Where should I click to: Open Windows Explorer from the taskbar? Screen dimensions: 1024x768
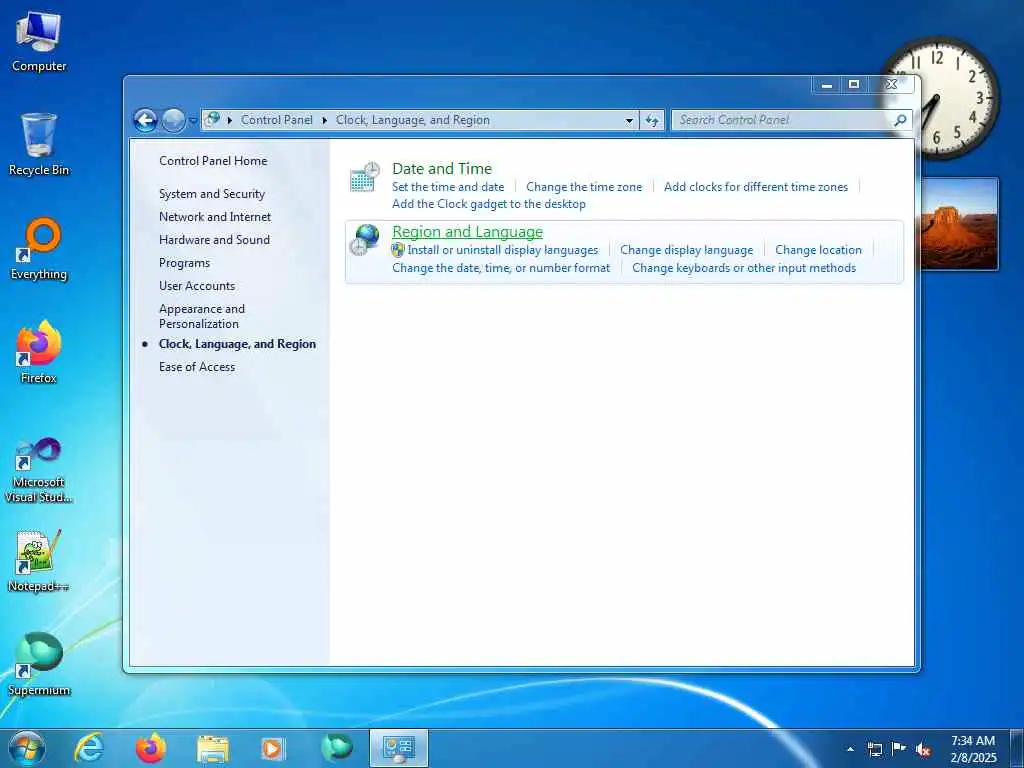pos(212,749)
